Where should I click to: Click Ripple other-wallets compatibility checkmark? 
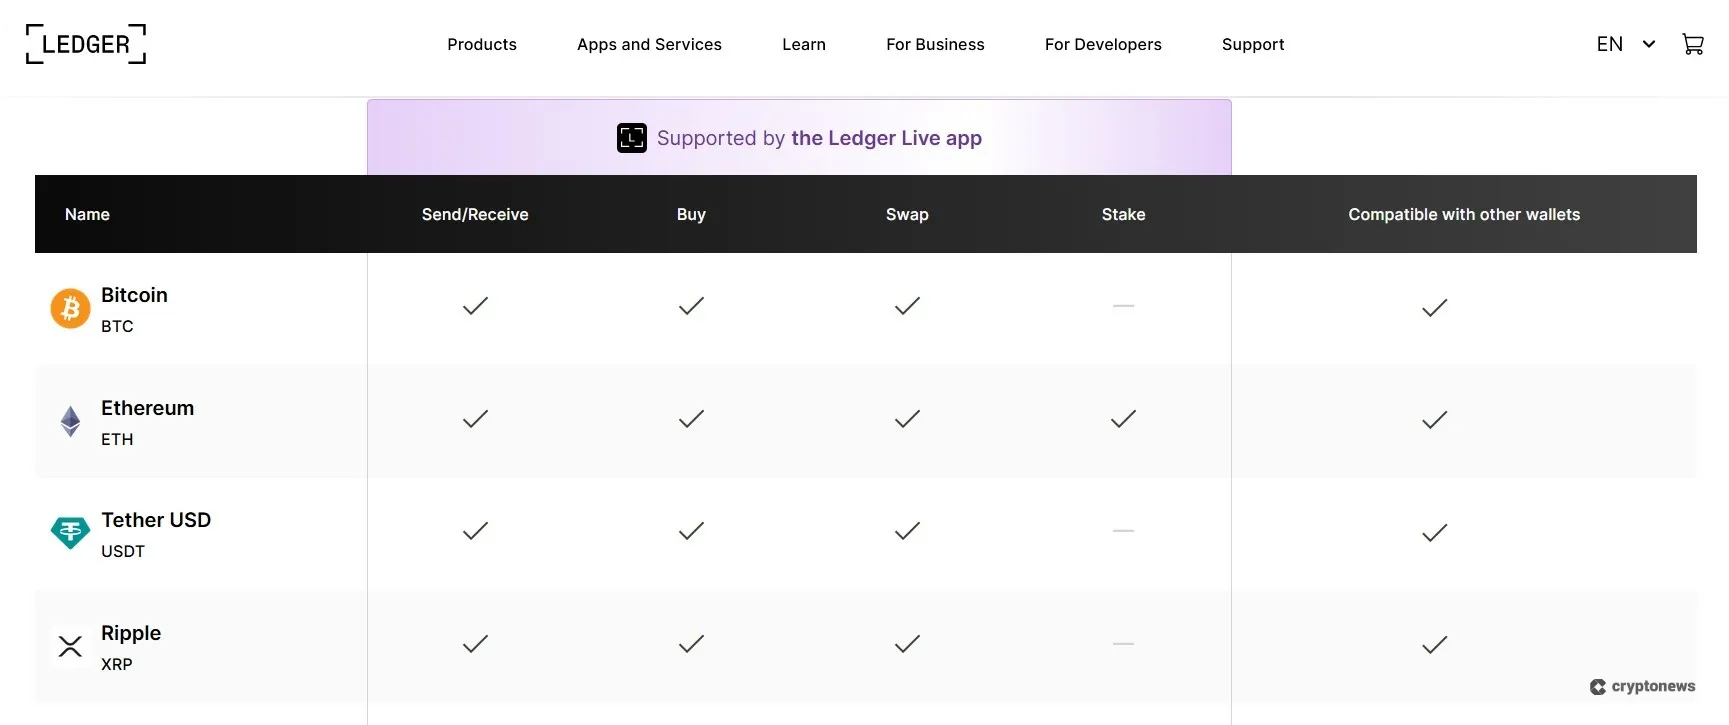(1435, 645)
